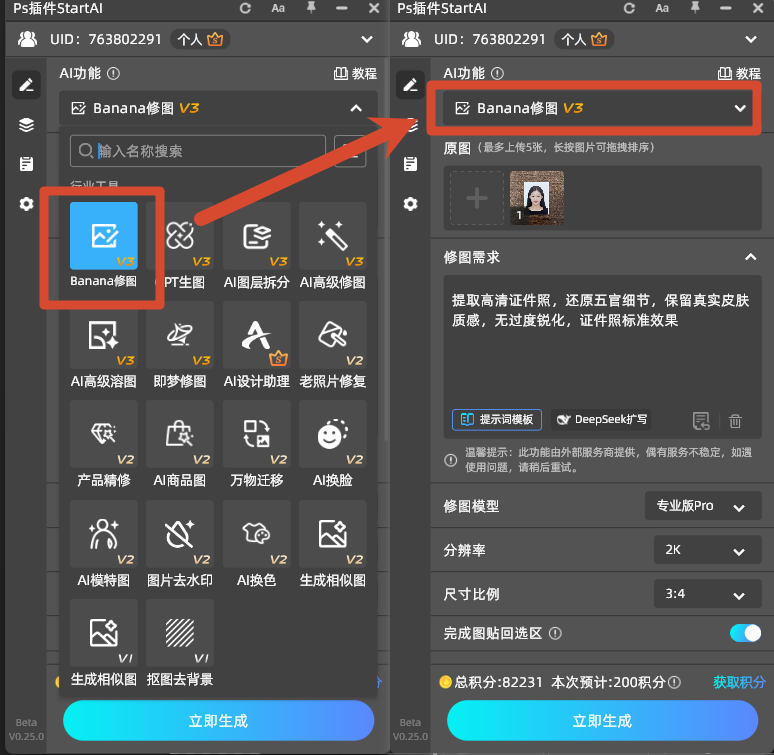Click info icon beside 本次预计:200积分
The image size is (774, 755).
pyautogui.click(x=674, y=682)
